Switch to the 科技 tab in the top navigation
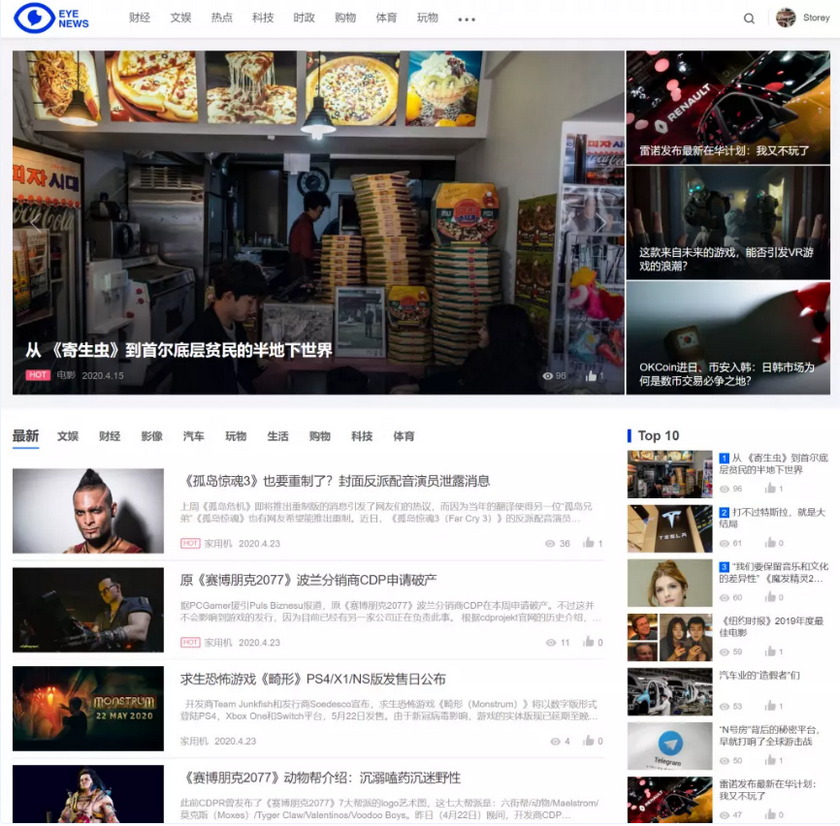The width and height of the screenshot is (840, 826). (262, 18)
